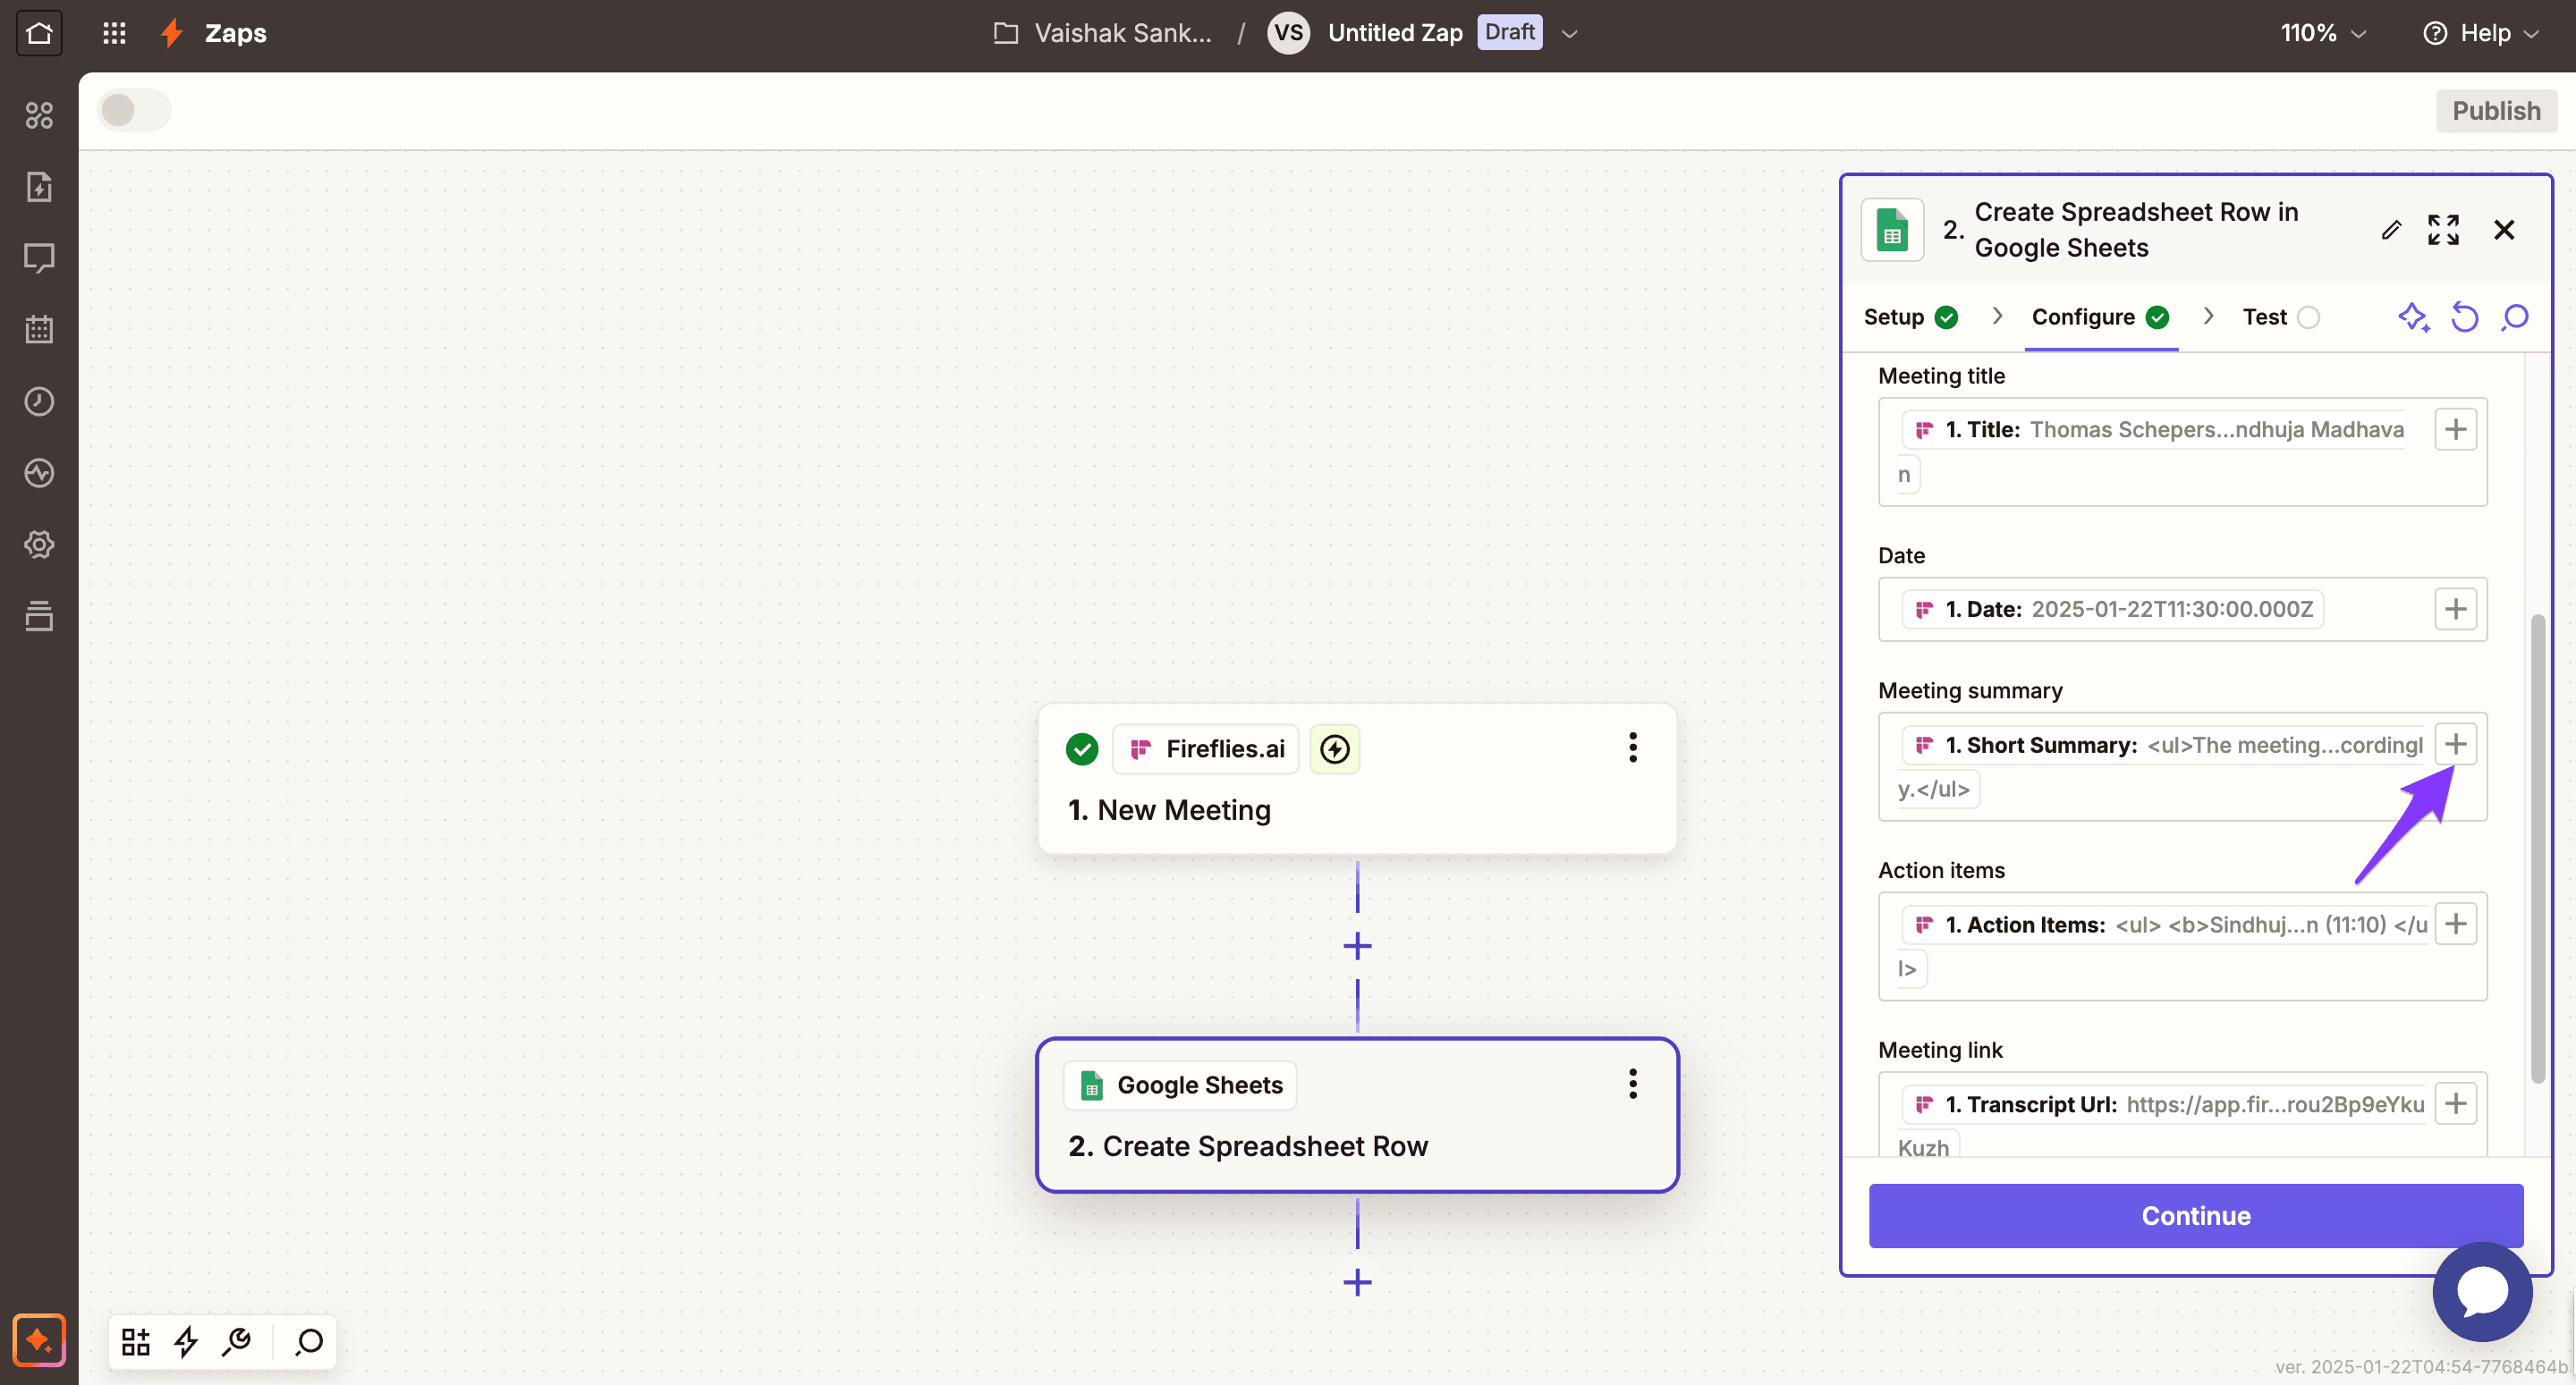The width and height of the screenshot is (2576, 1385).
Task: Rename step using the pencil icon
Action: [x=2391, y=230]
